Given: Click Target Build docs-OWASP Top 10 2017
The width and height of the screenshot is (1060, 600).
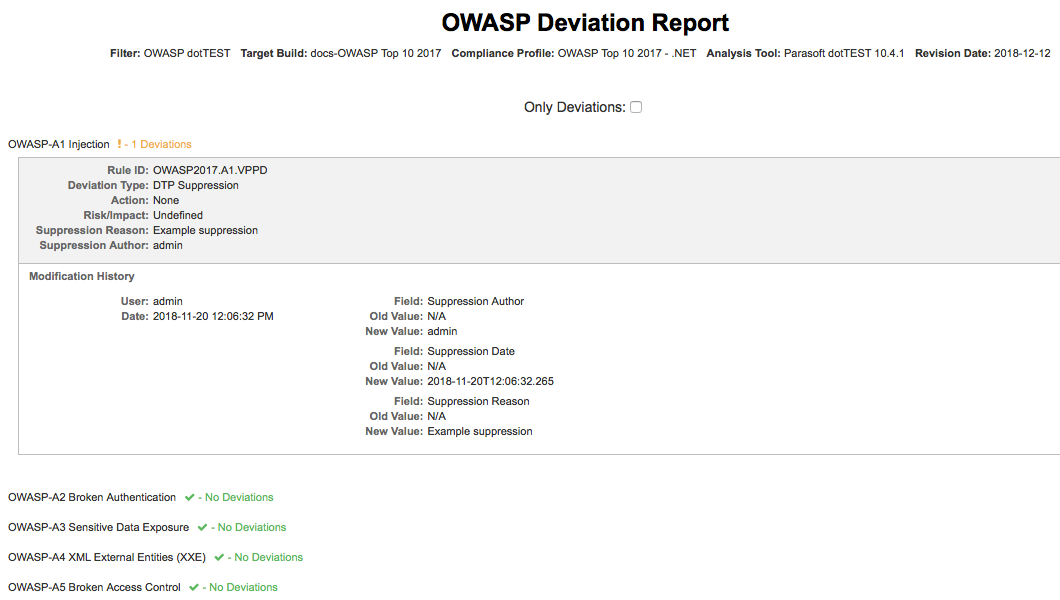Looking at the screenshot, I should tap(375, 53).
